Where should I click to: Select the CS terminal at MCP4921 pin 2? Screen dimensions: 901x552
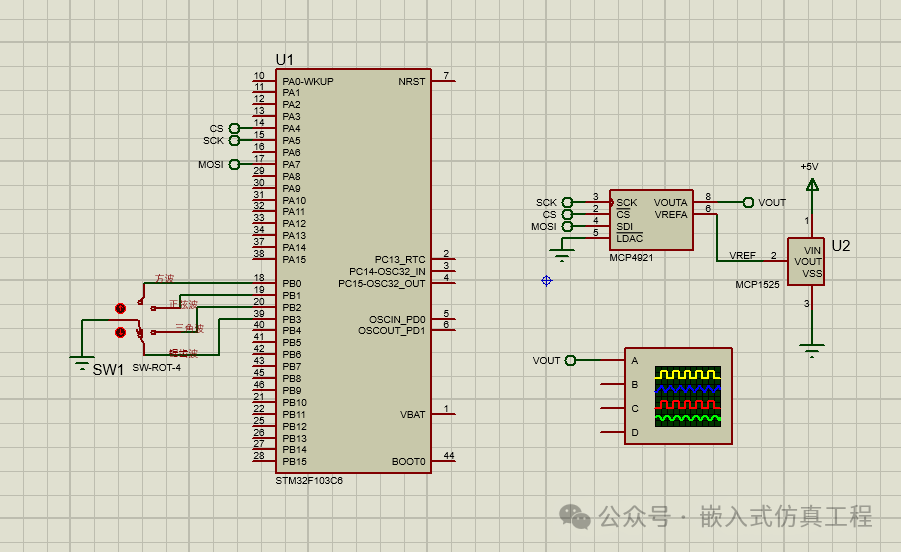pos(567,214)
